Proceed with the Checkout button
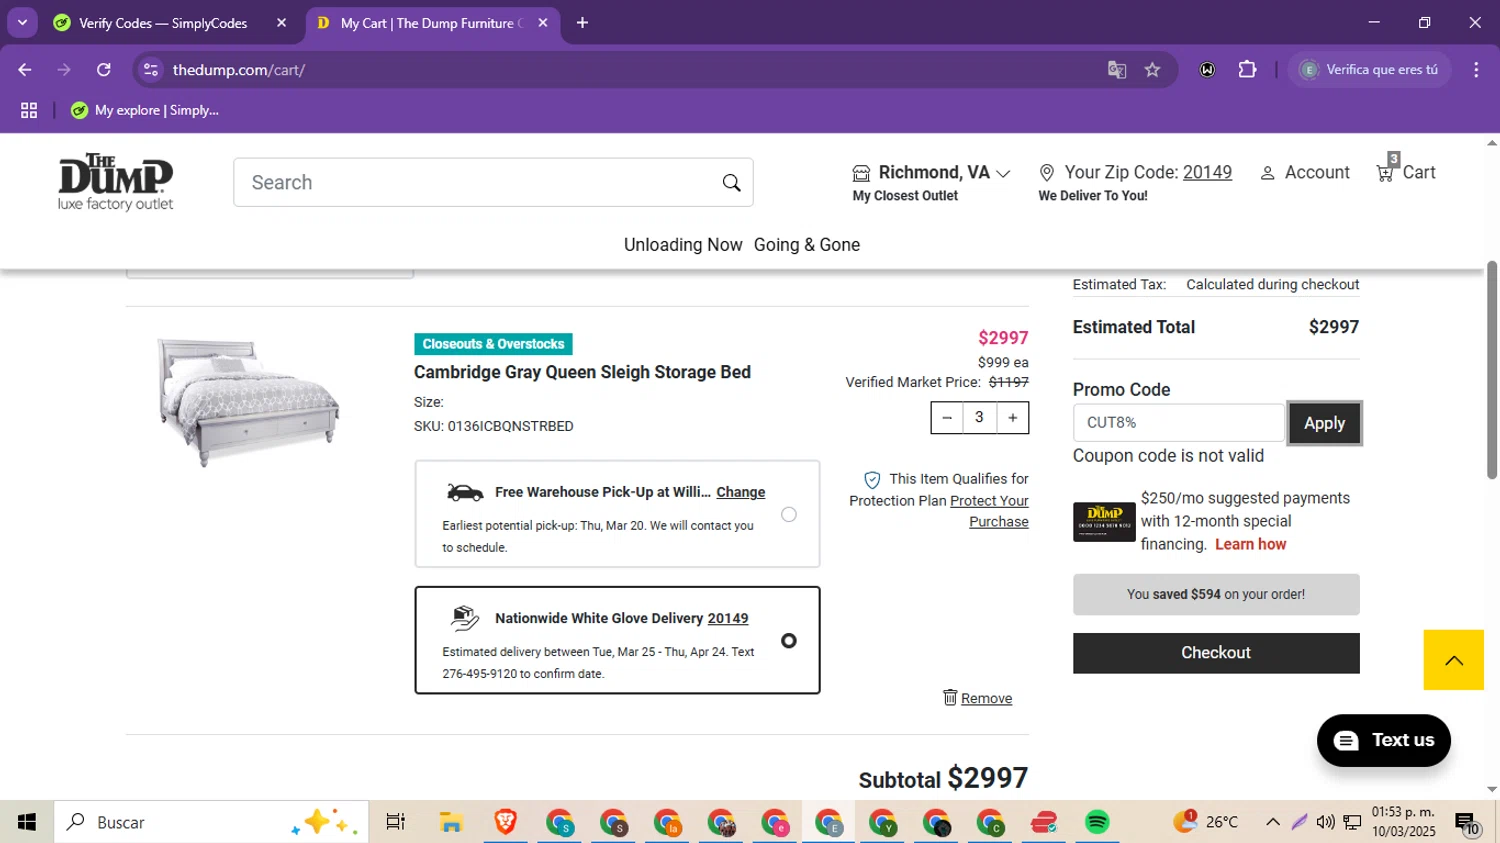Screen dimensions: 1500x843 (1216, 653)
